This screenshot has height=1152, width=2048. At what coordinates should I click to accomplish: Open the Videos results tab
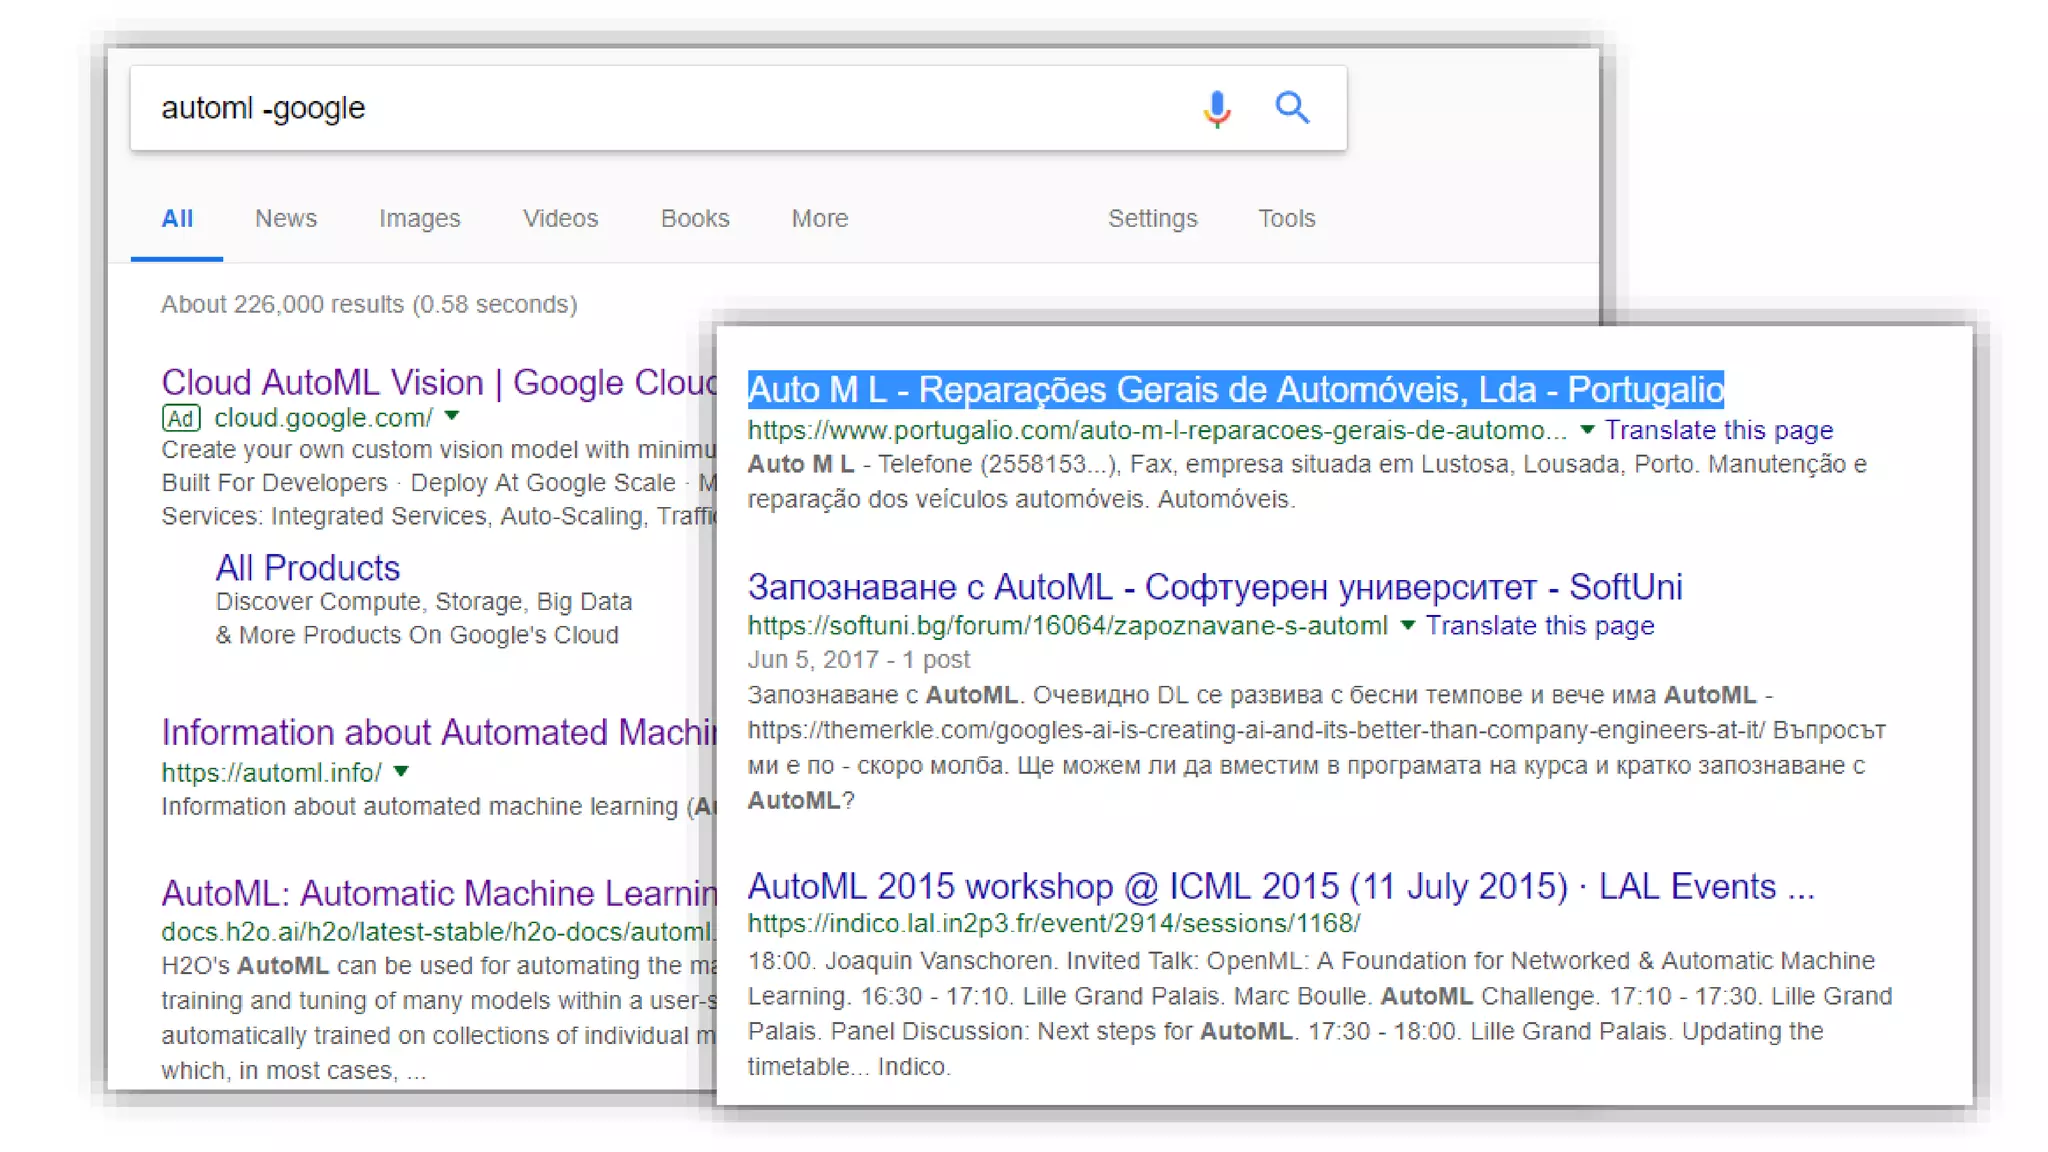click(560, 218)
